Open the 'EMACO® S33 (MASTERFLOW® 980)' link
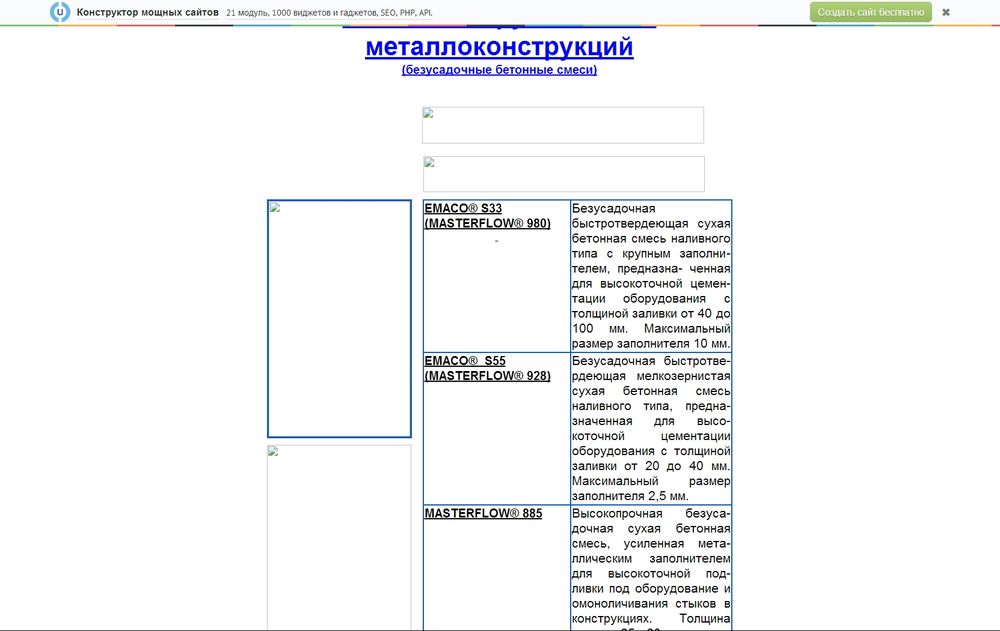Image resolution: width=1000 pixels, height=631 pixels. (487, 216)
